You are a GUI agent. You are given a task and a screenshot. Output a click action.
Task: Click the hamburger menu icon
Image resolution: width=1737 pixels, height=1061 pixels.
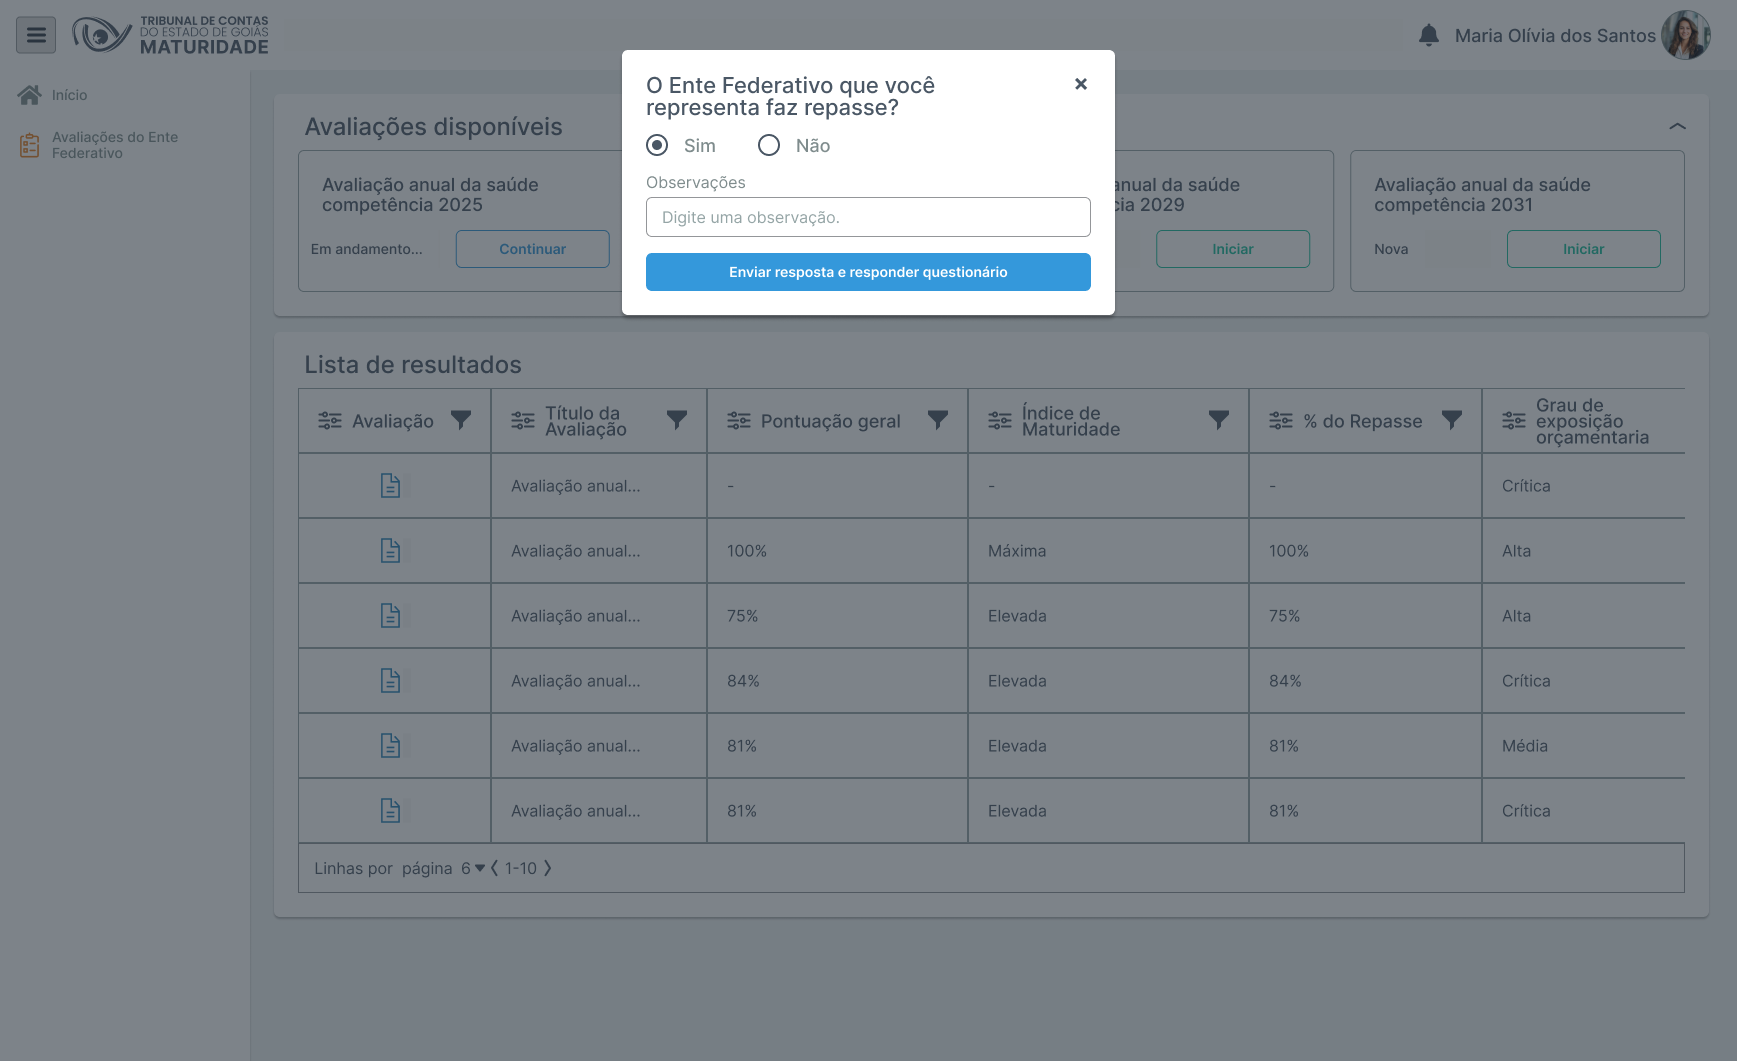click(36, 35)
